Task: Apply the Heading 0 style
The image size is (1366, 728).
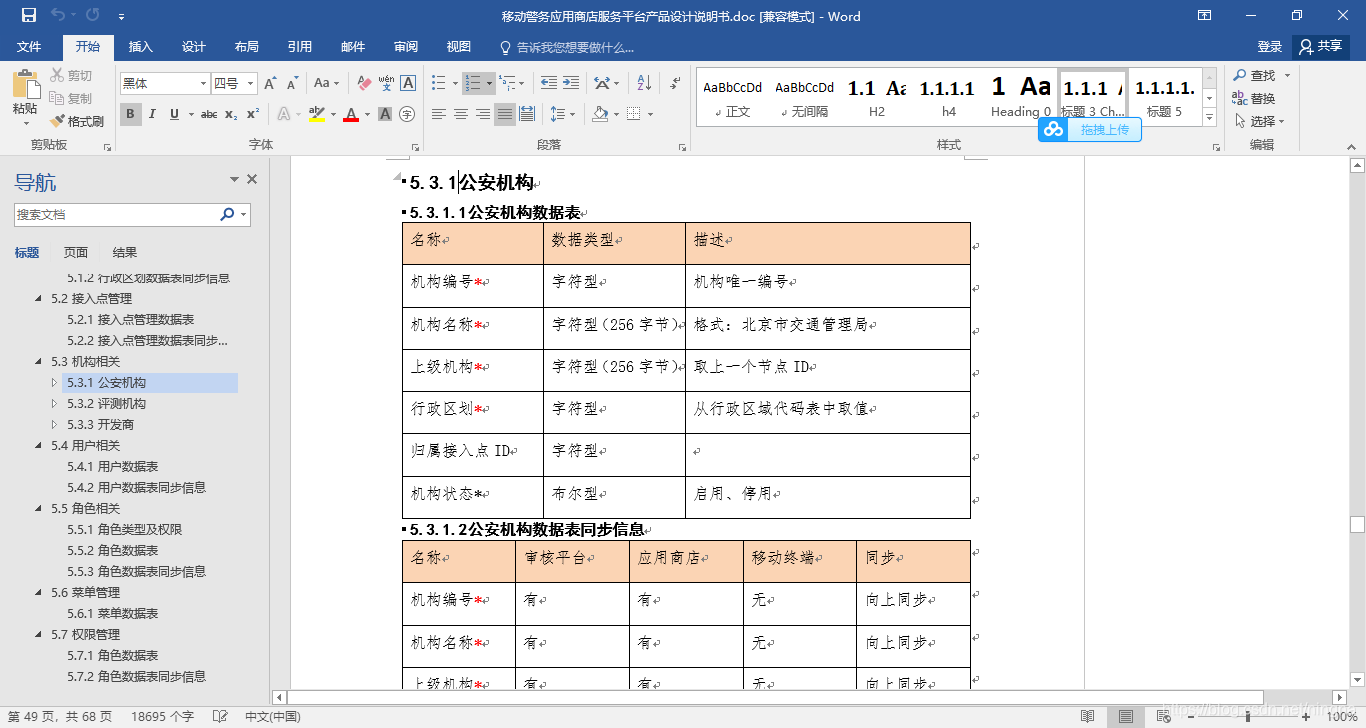Action: click(x=1021, y=97)
